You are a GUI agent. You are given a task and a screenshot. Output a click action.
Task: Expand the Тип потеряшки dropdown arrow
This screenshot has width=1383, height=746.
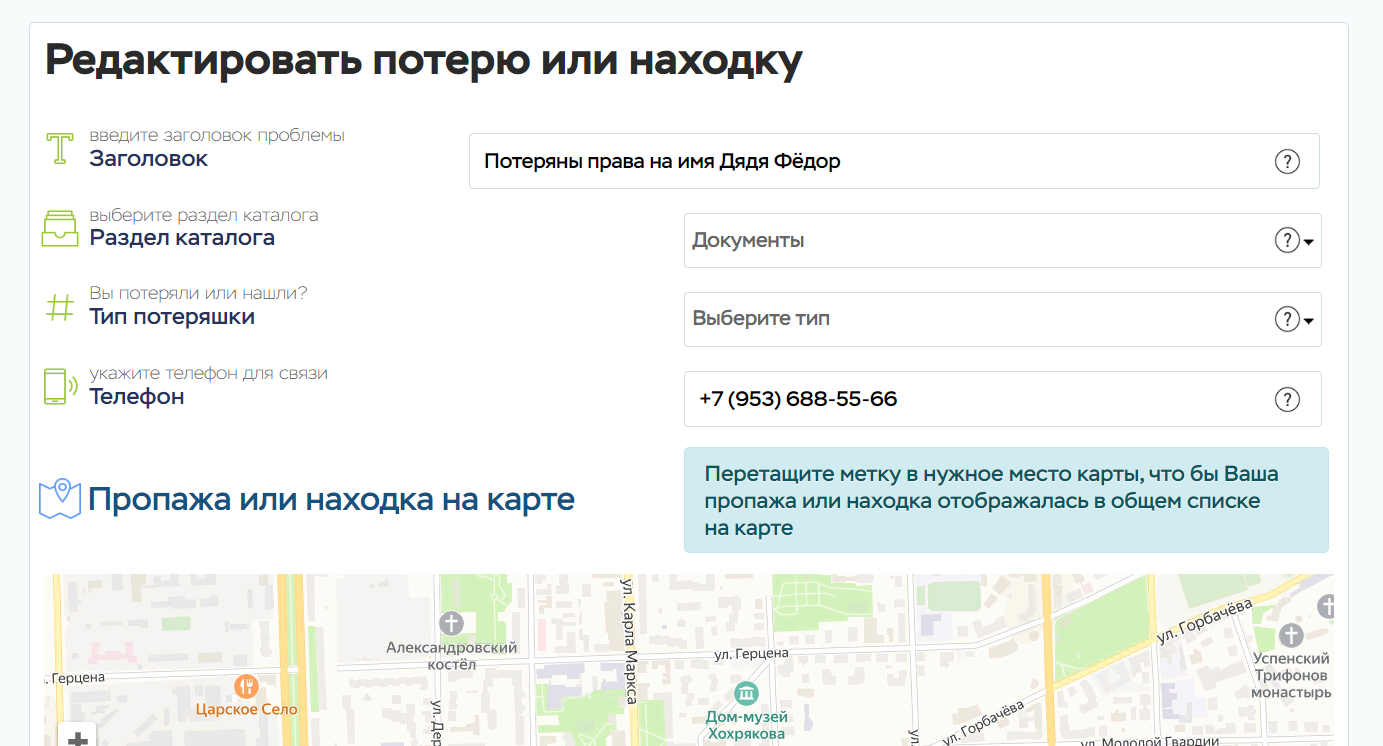[x=1309, y=321]
